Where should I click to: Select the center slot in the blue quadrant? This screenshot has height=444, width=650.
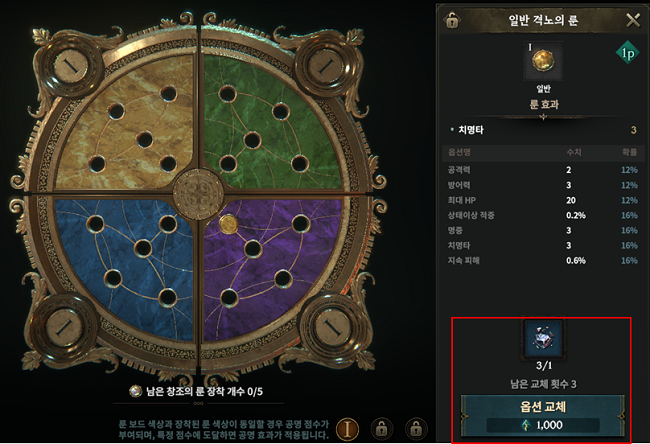[143, 248]
